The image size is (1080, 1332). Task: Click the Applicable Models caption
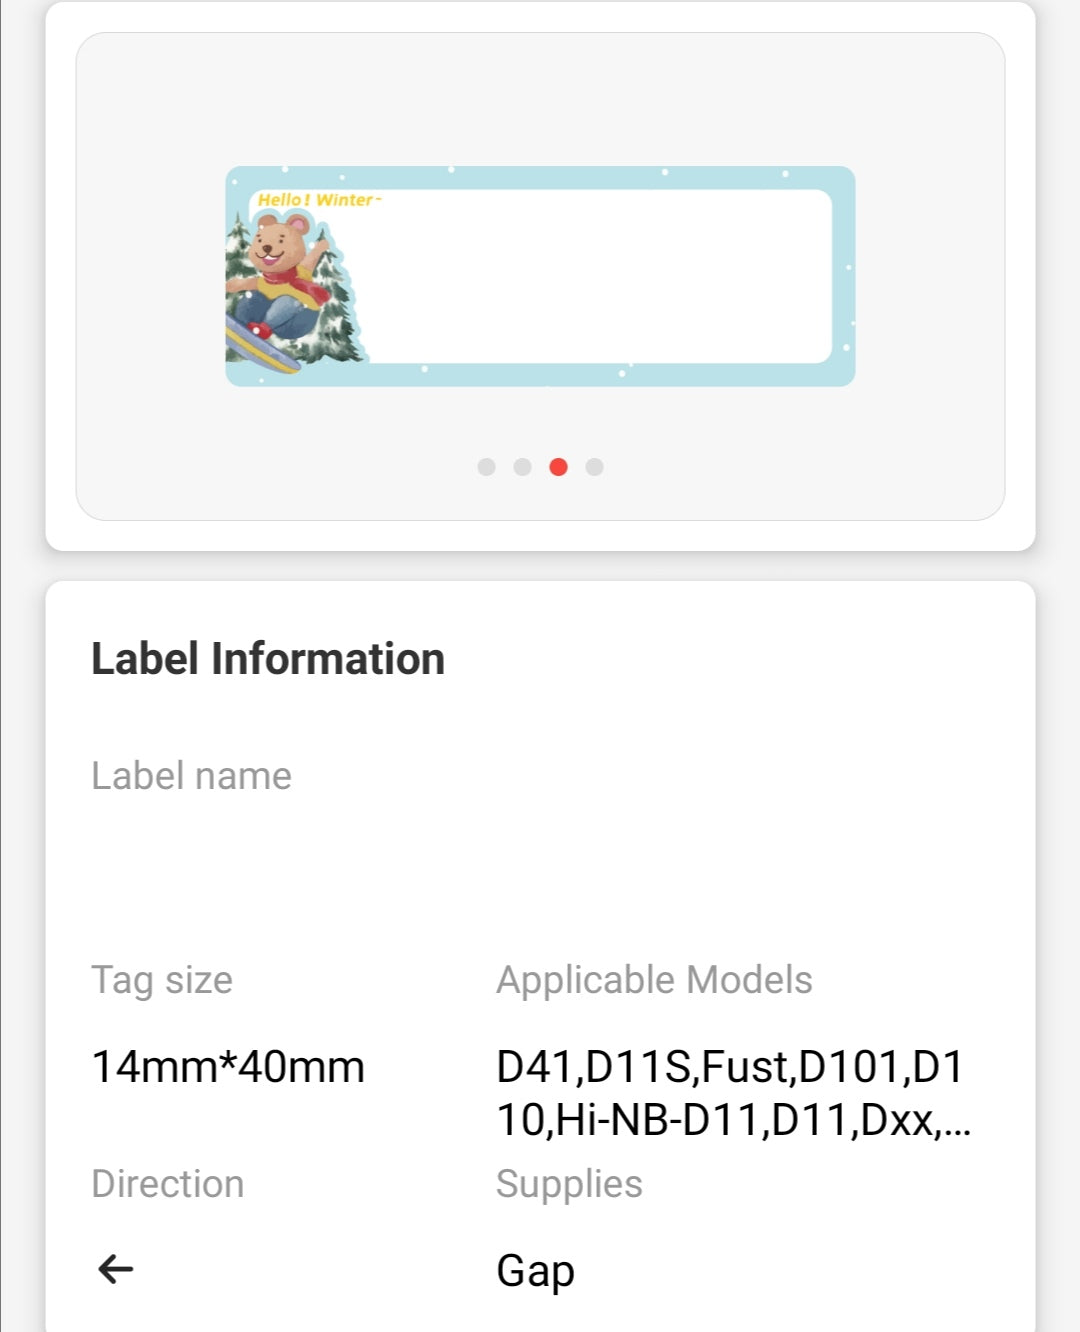[654, 980]
